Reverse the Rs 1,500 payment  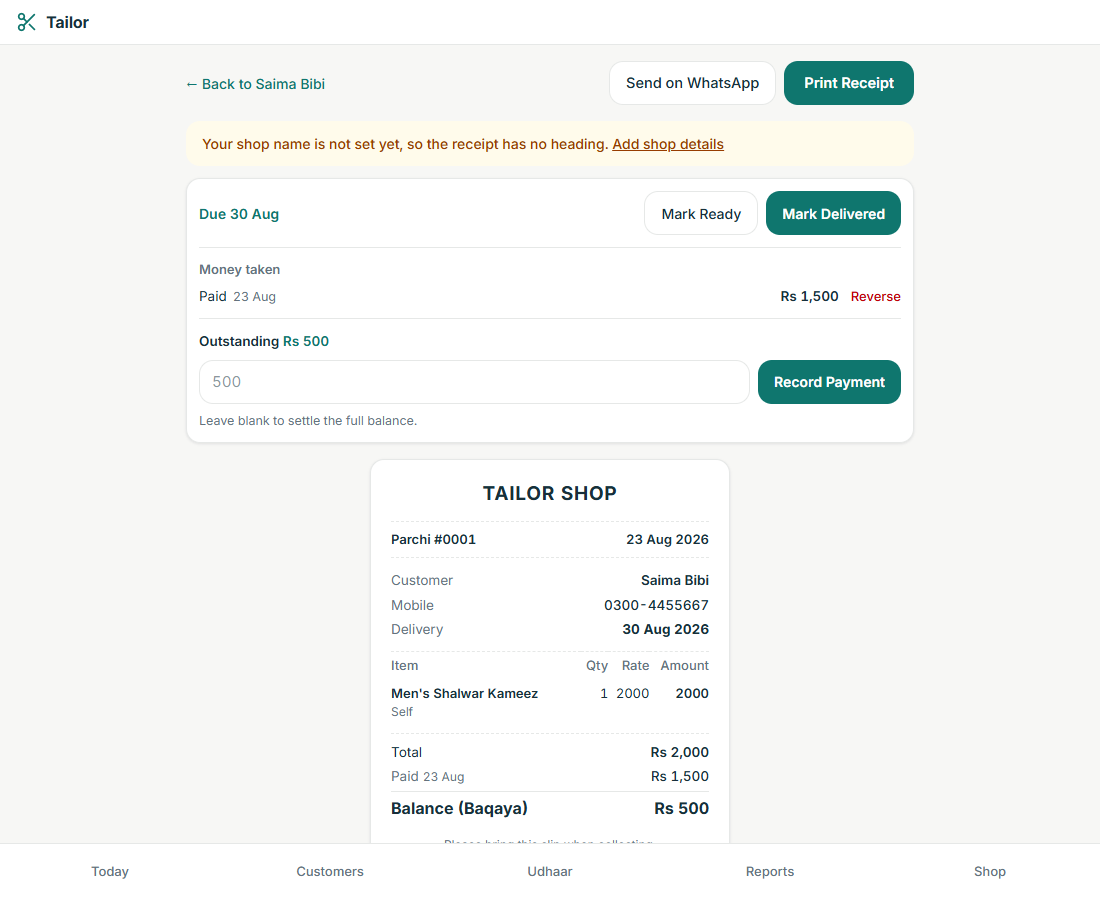pos(876,297)
